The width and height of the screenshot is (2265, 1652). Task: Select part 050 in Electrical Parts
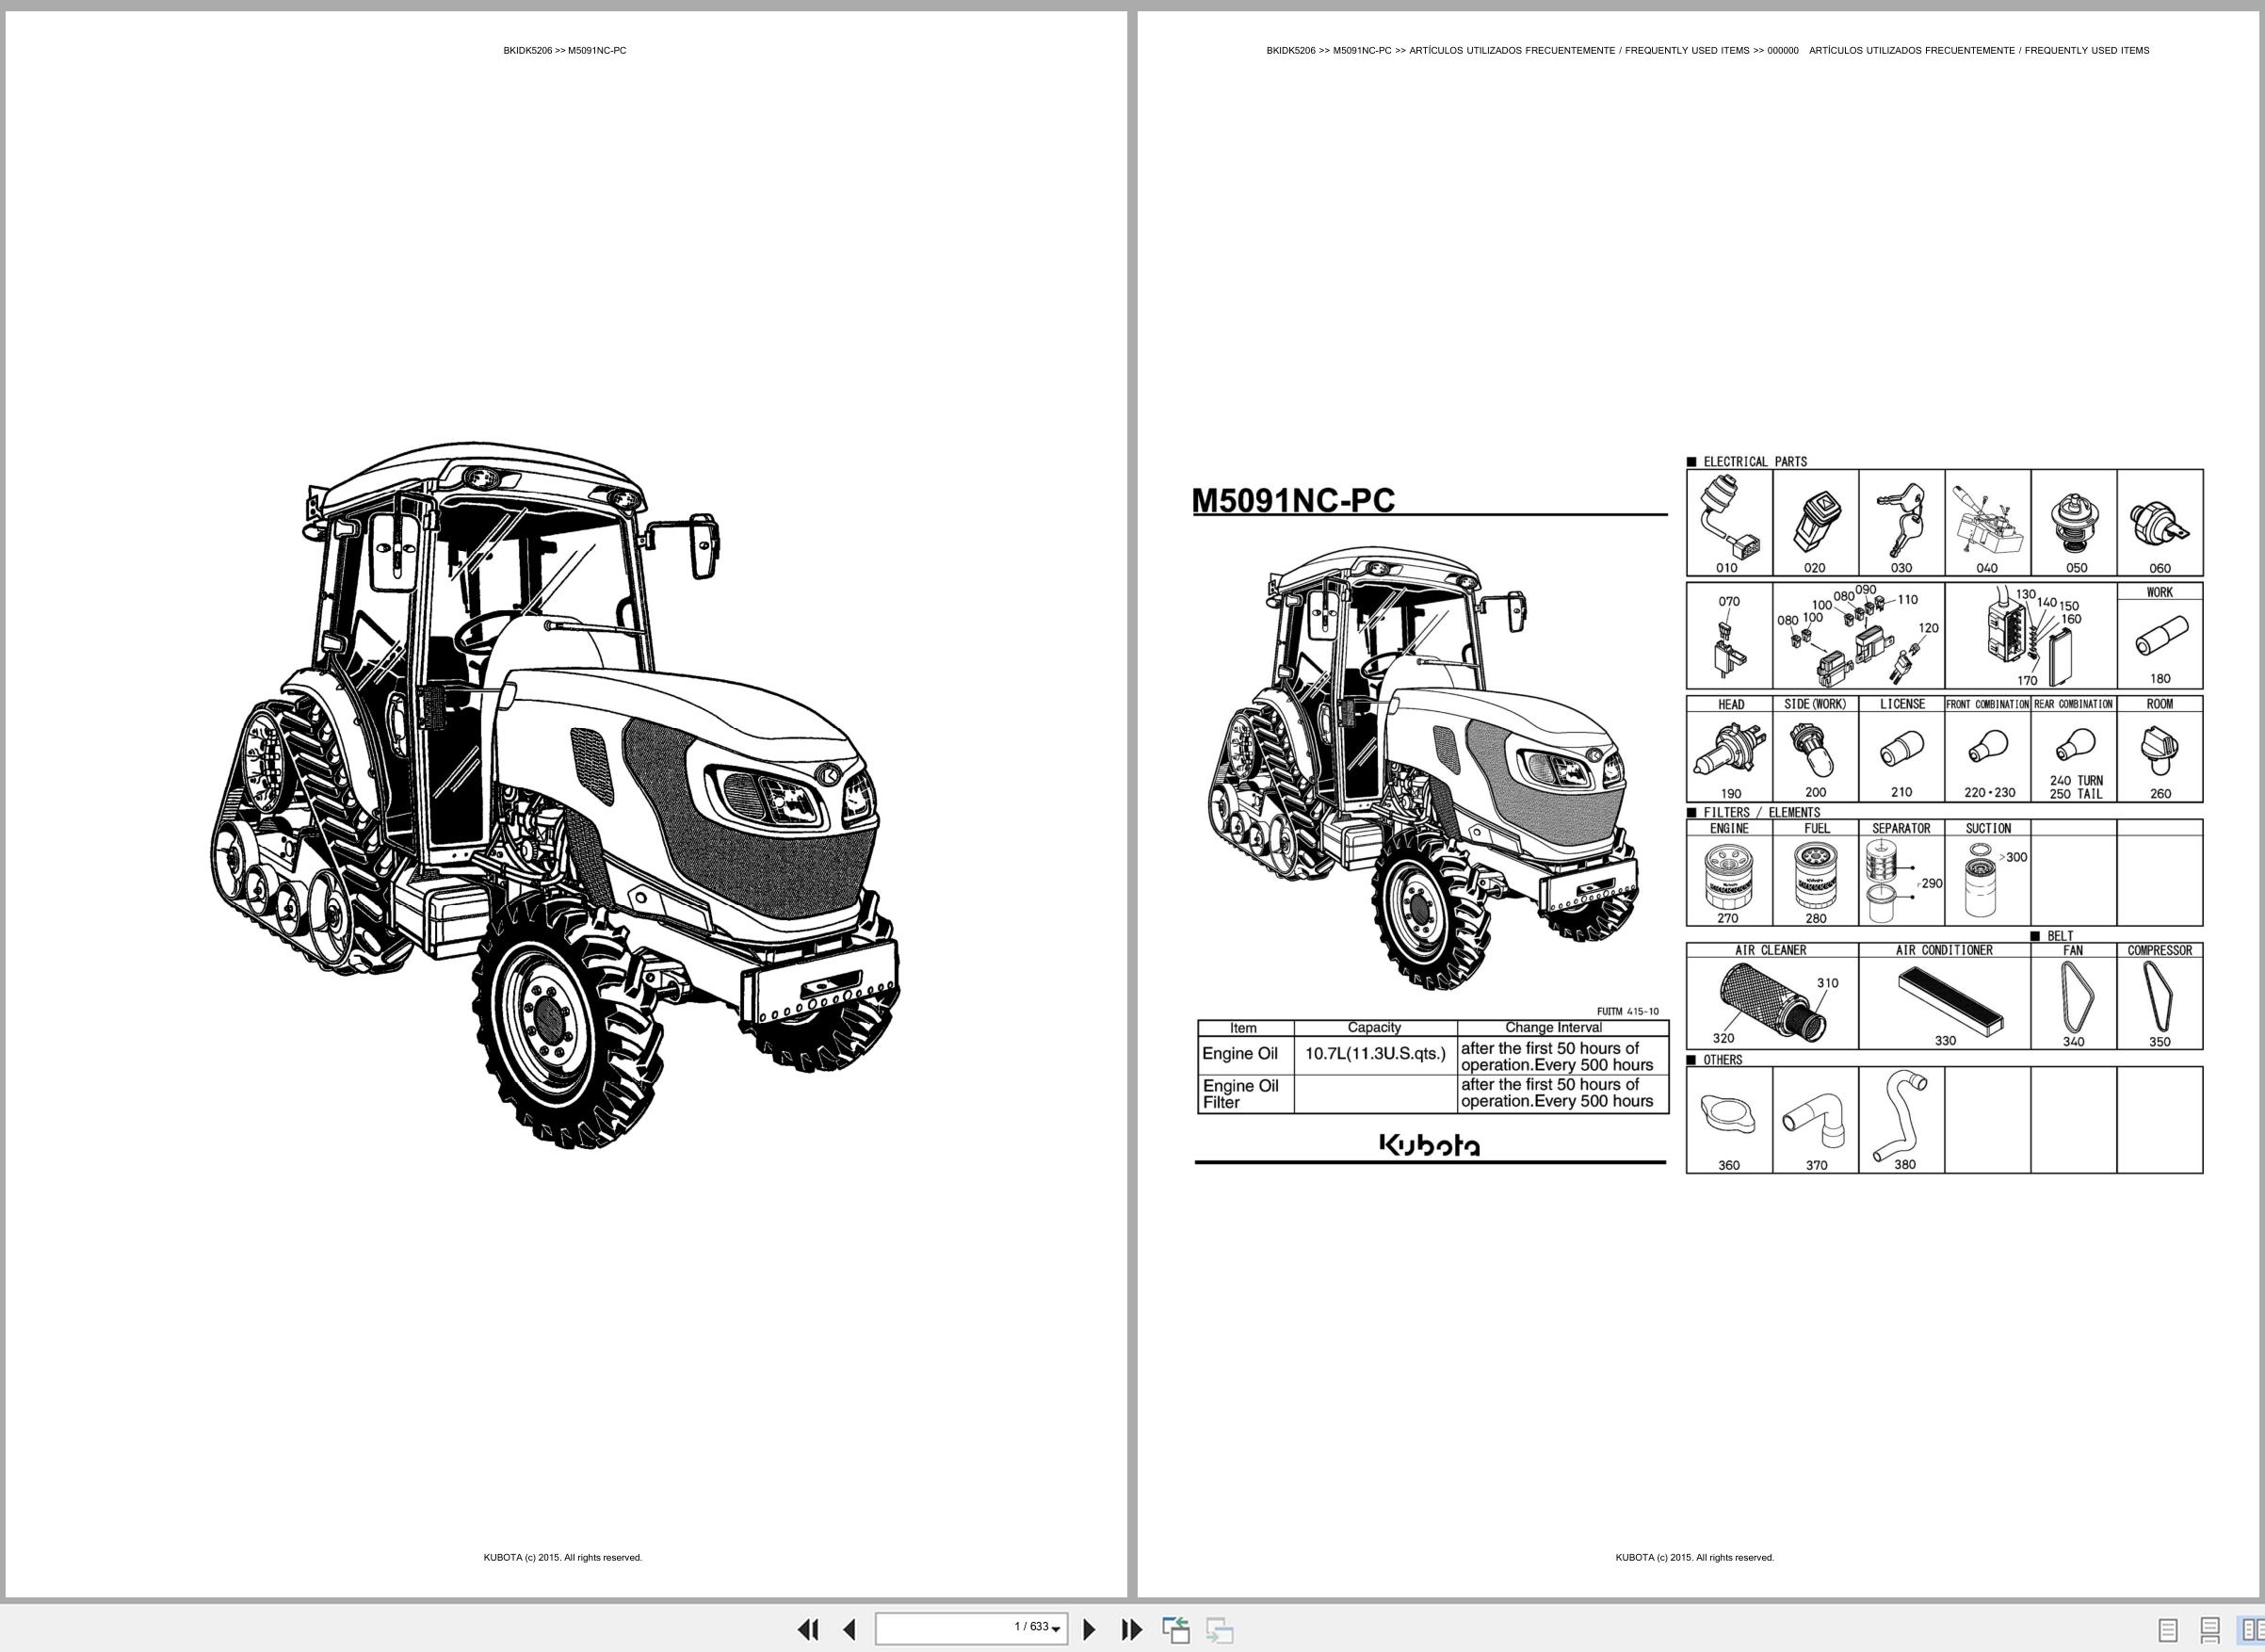[2073, 523]
